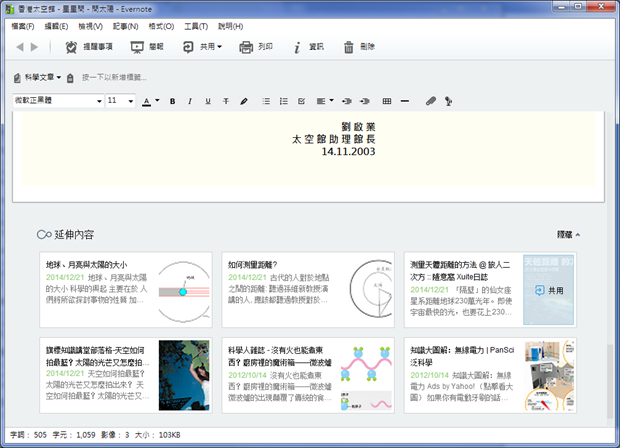Insert a numbered list
This screenshot has width=620, height=448.
284,101
